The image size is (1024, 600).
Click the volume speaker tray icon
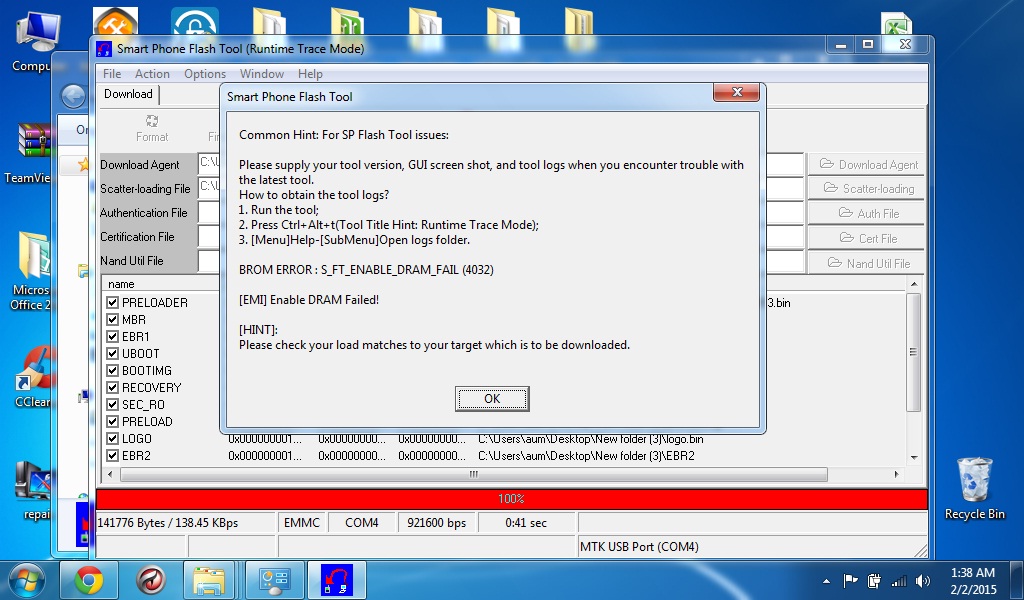pyautogui.click(x=923, y=580)
